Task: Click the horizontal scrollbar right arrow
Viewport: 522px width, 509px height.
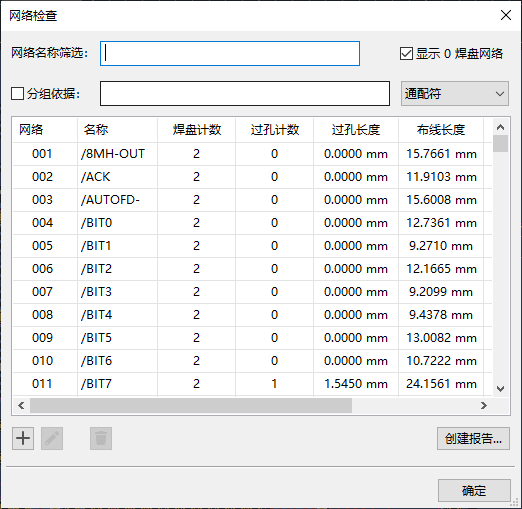Action: click(x=484, y=405)
